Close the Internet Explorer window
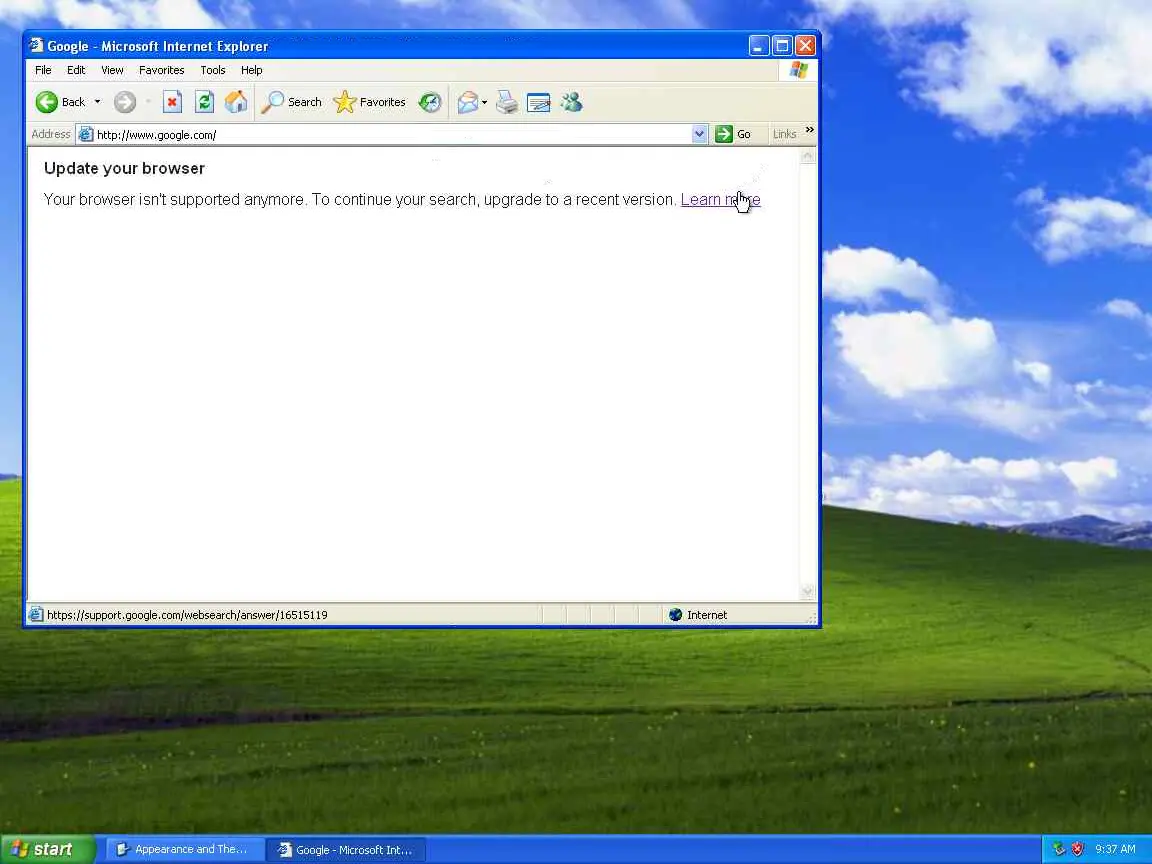 click(x=806, y=46)
